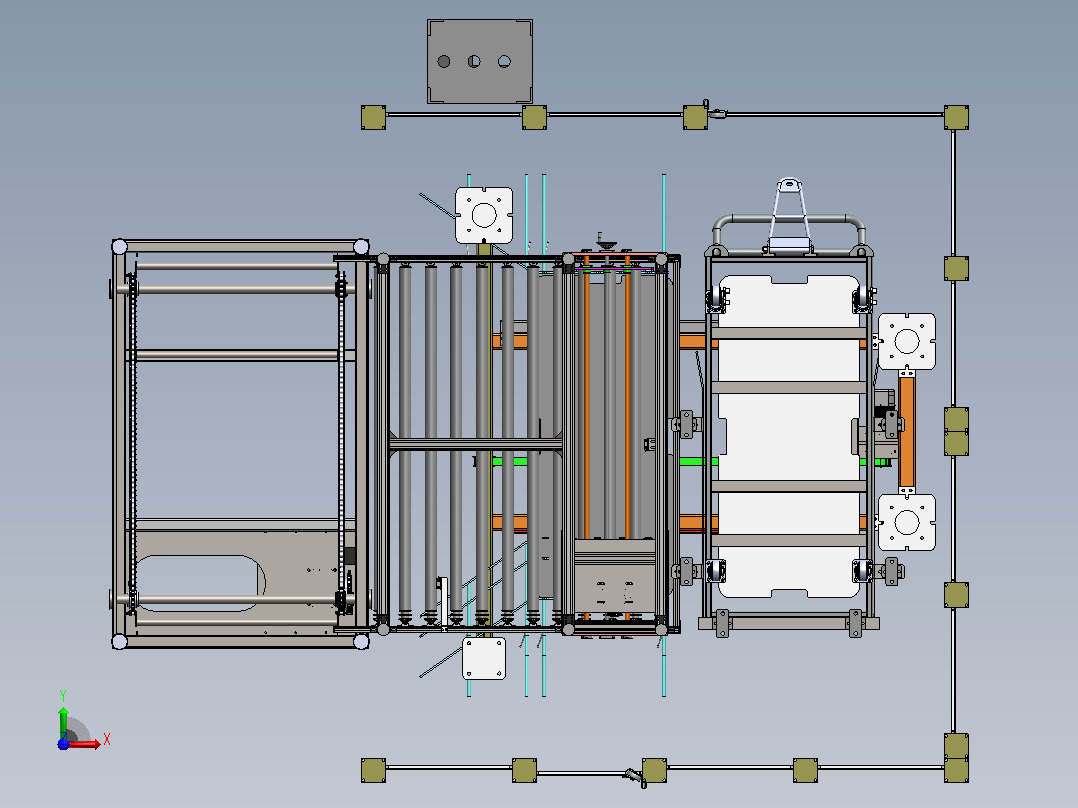Screen dimensions: 1078x808
Task: Select the bottom-right corner circle of left frame
Action: pos(361,642)
